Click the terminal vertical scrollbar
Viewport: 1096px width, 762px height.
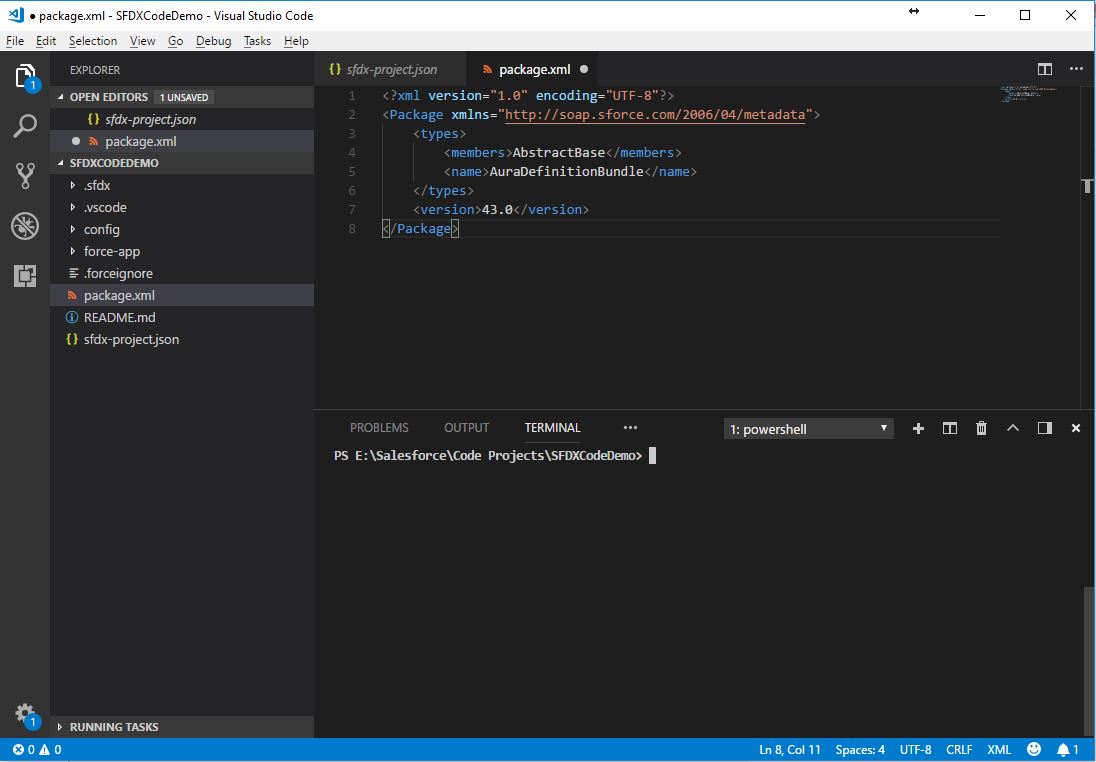click(1088, 661)
